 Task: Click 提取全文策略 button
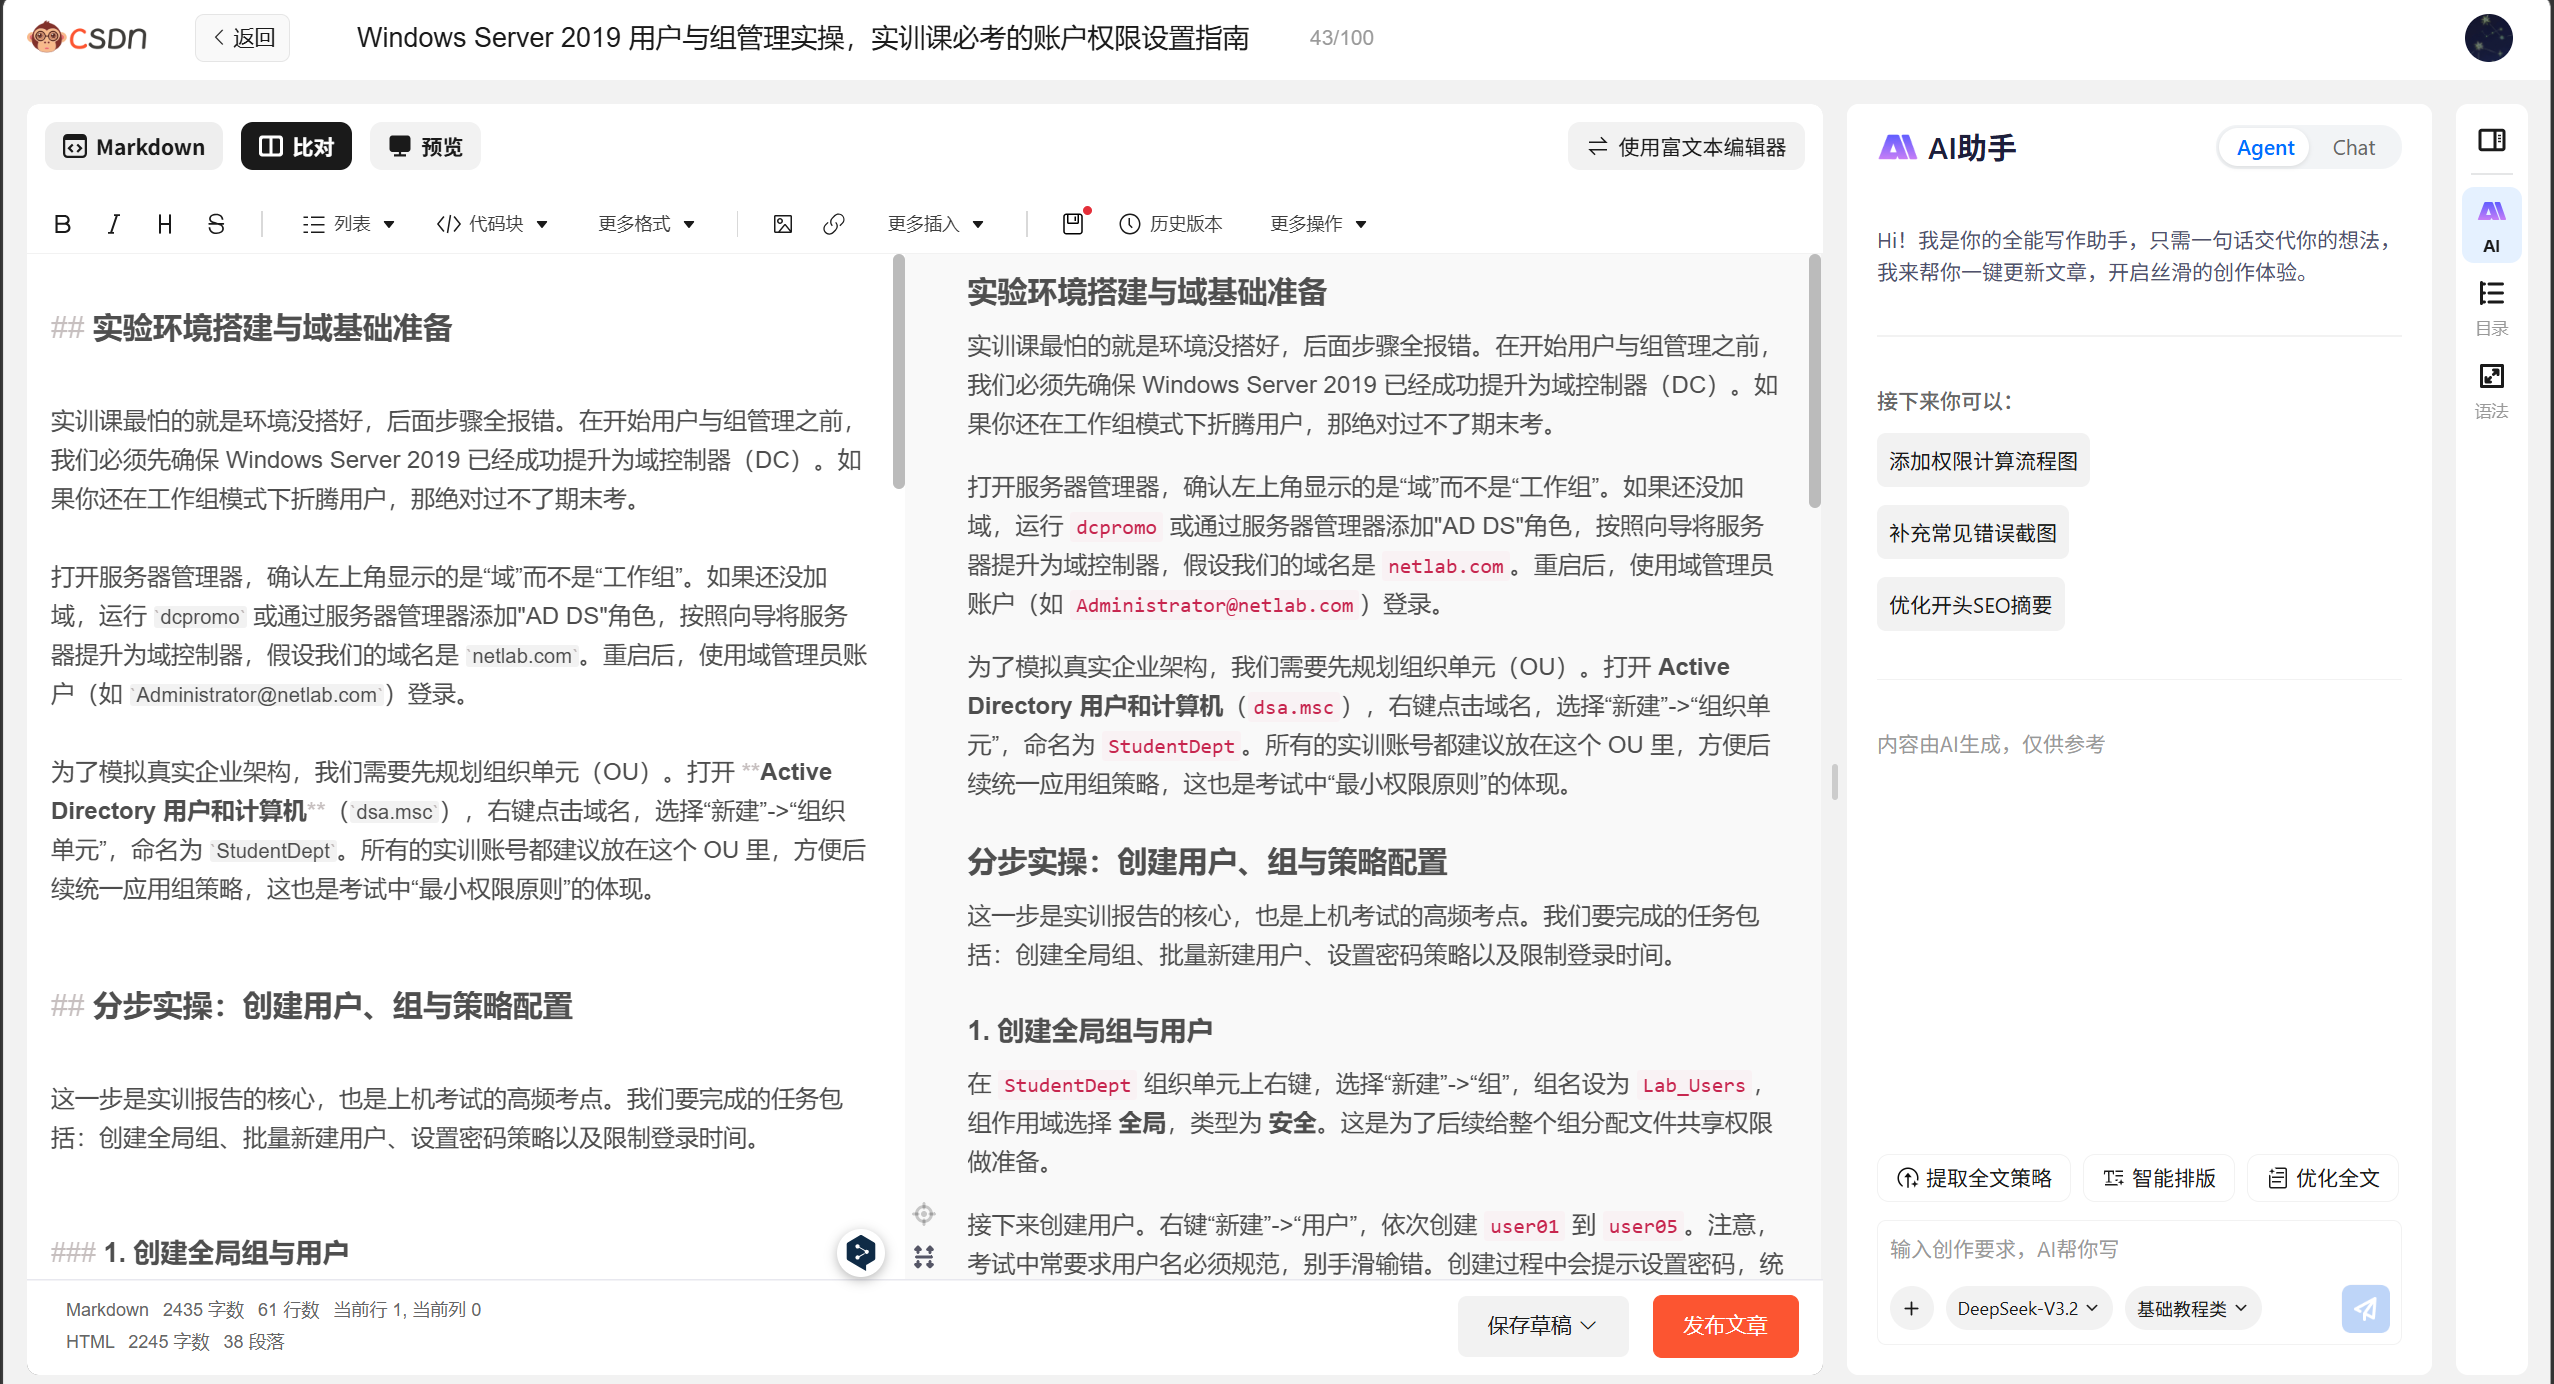[x=1974, y=1178]
